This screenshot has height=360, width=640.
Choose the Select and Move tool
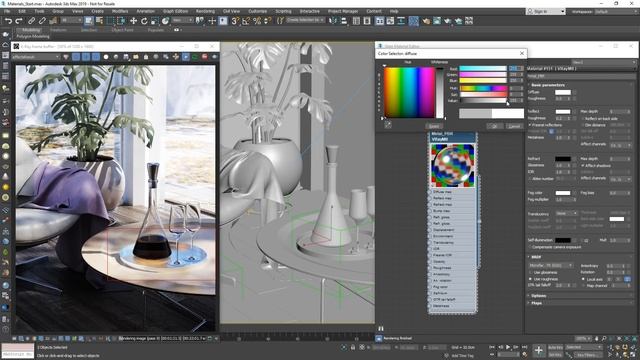(x=133, y=21)
